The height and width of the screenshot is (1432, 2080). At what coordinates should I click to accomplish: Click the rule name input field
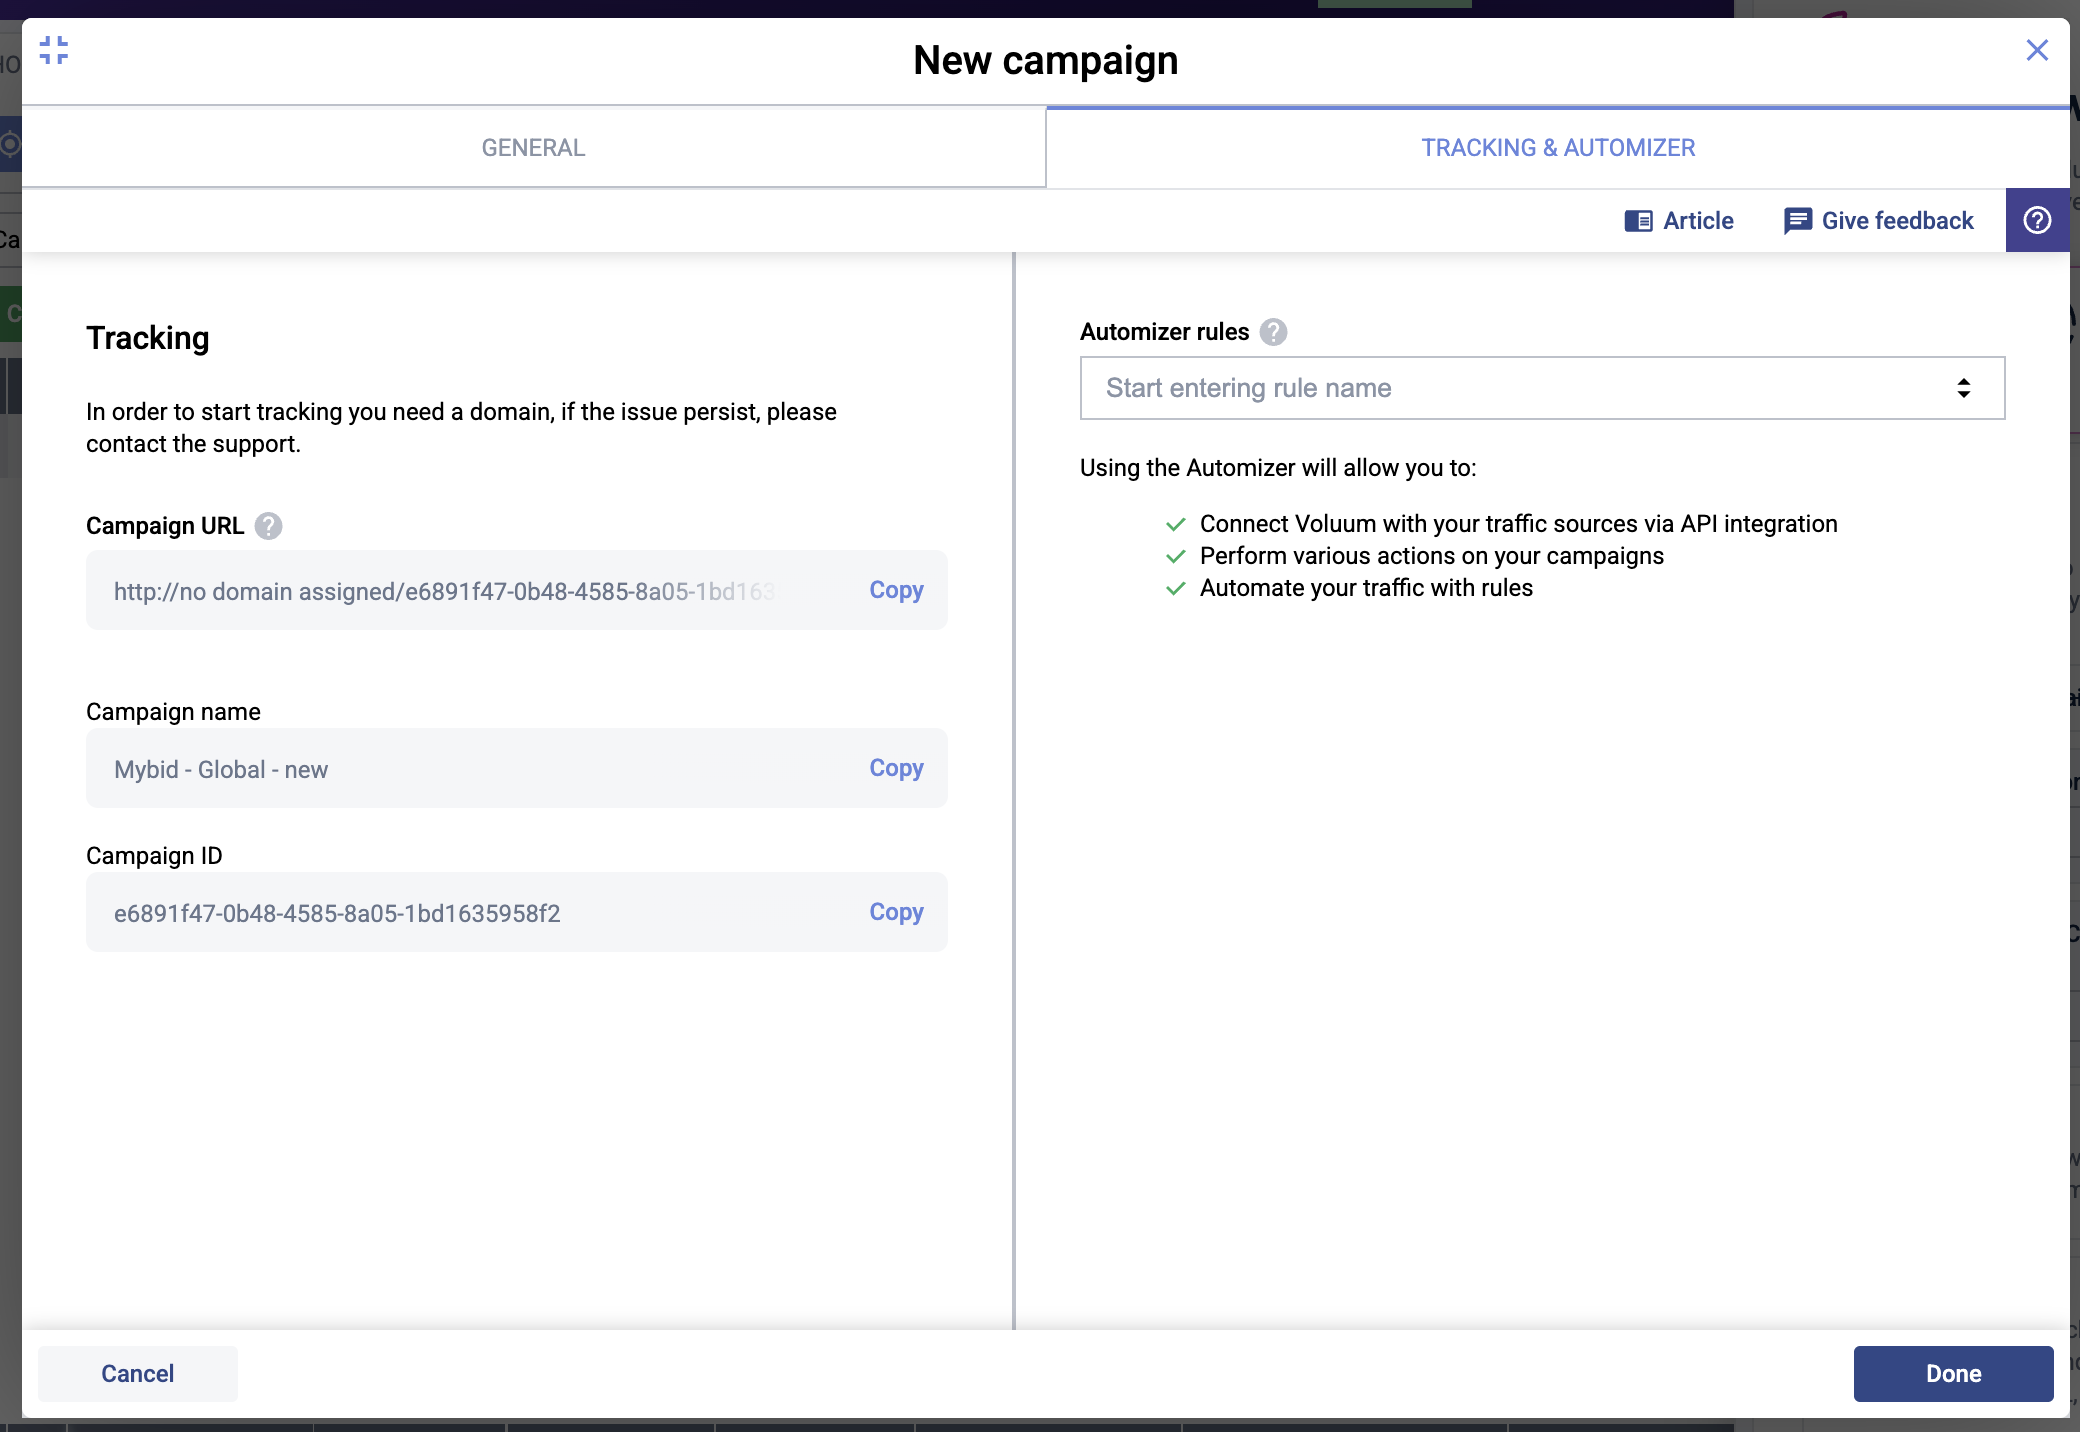(x=1500, y=388)
